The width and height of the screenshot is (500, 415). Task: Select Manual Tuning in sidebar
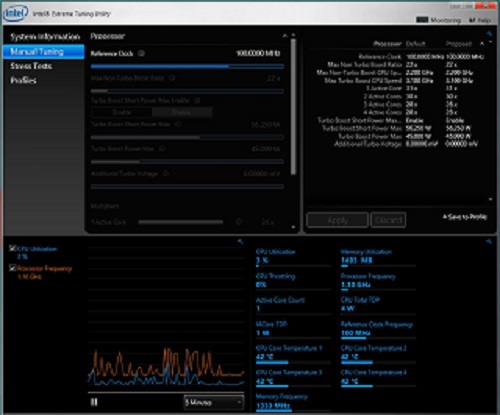click(44, 52)
